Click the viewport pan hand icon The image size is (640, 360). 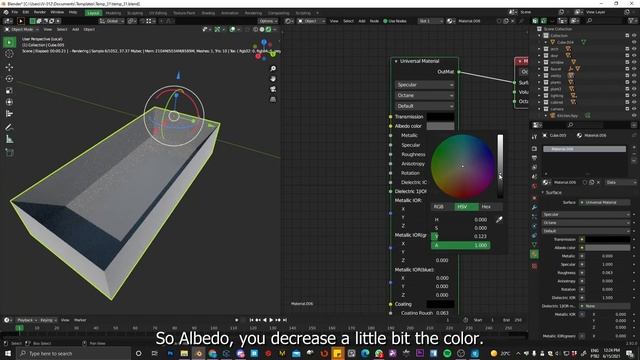pyautogui.click(x=273, y=79)
